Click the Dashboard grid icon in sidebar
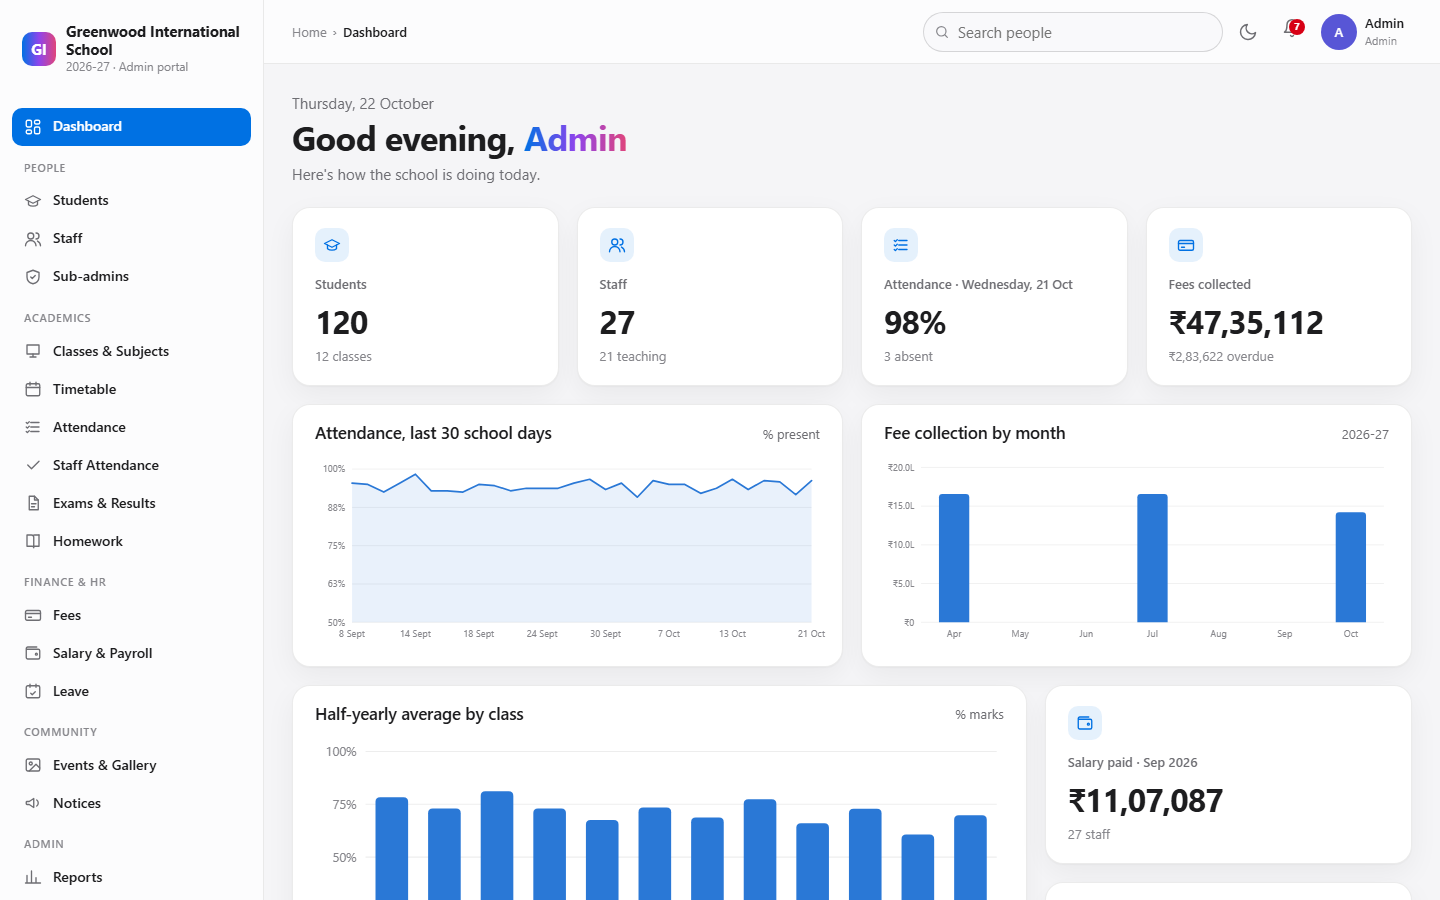1440x900 pixels. [33, 127]
